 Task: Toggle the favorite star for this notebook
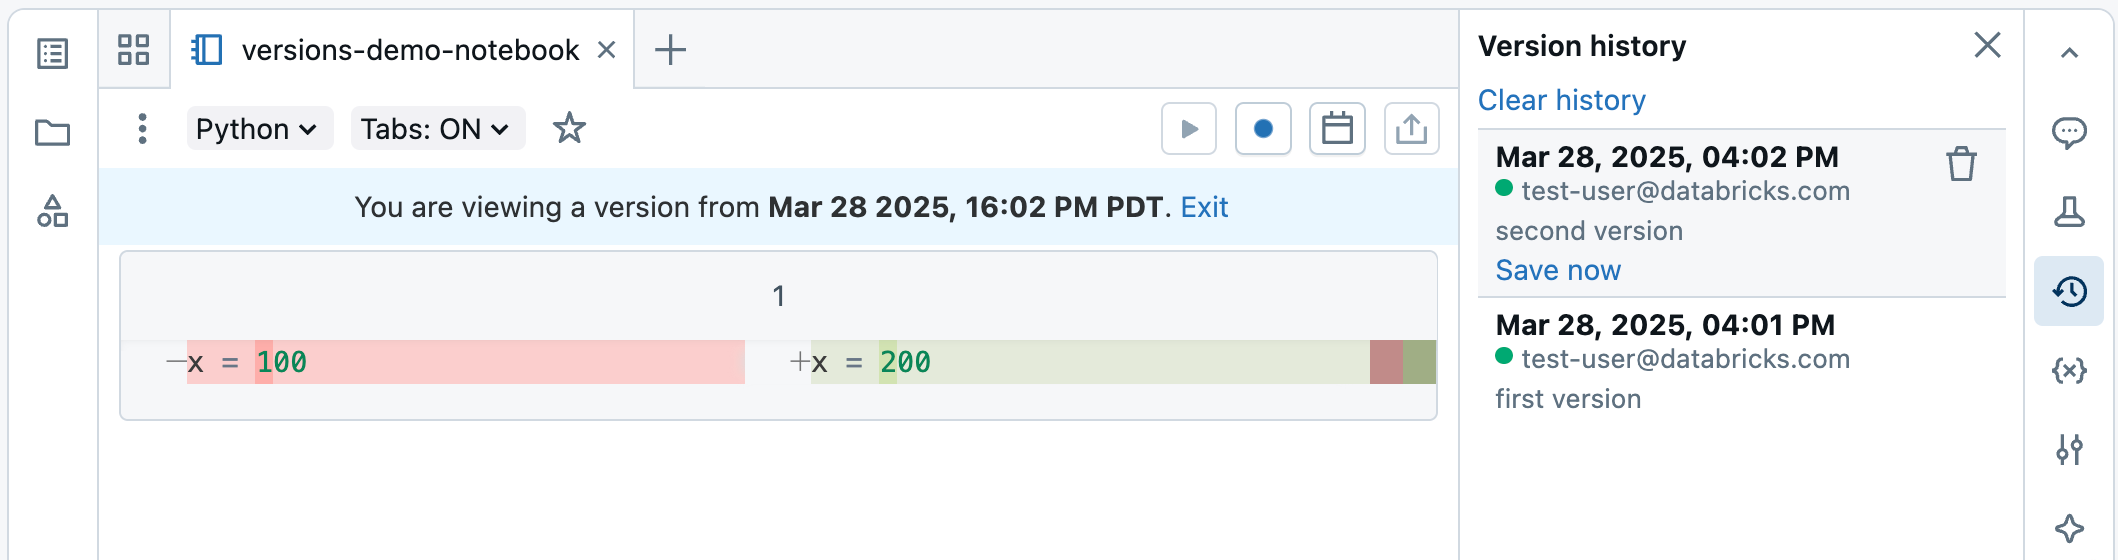(569, 128)
